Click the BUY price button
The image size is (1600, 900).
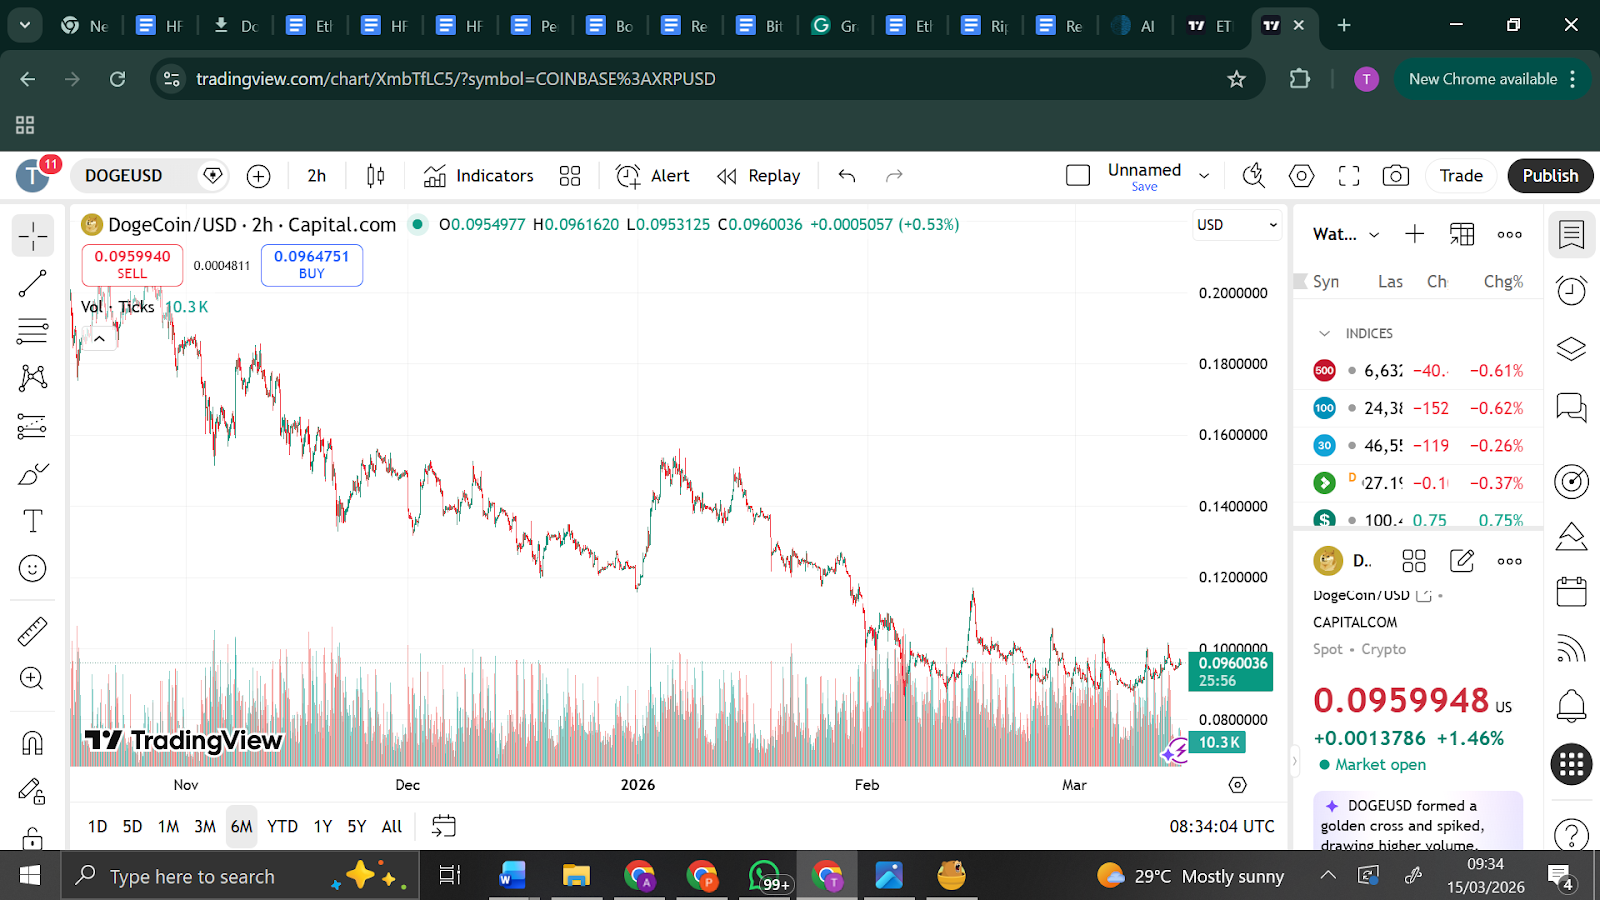pyautogui.click(x=311, y=265)
